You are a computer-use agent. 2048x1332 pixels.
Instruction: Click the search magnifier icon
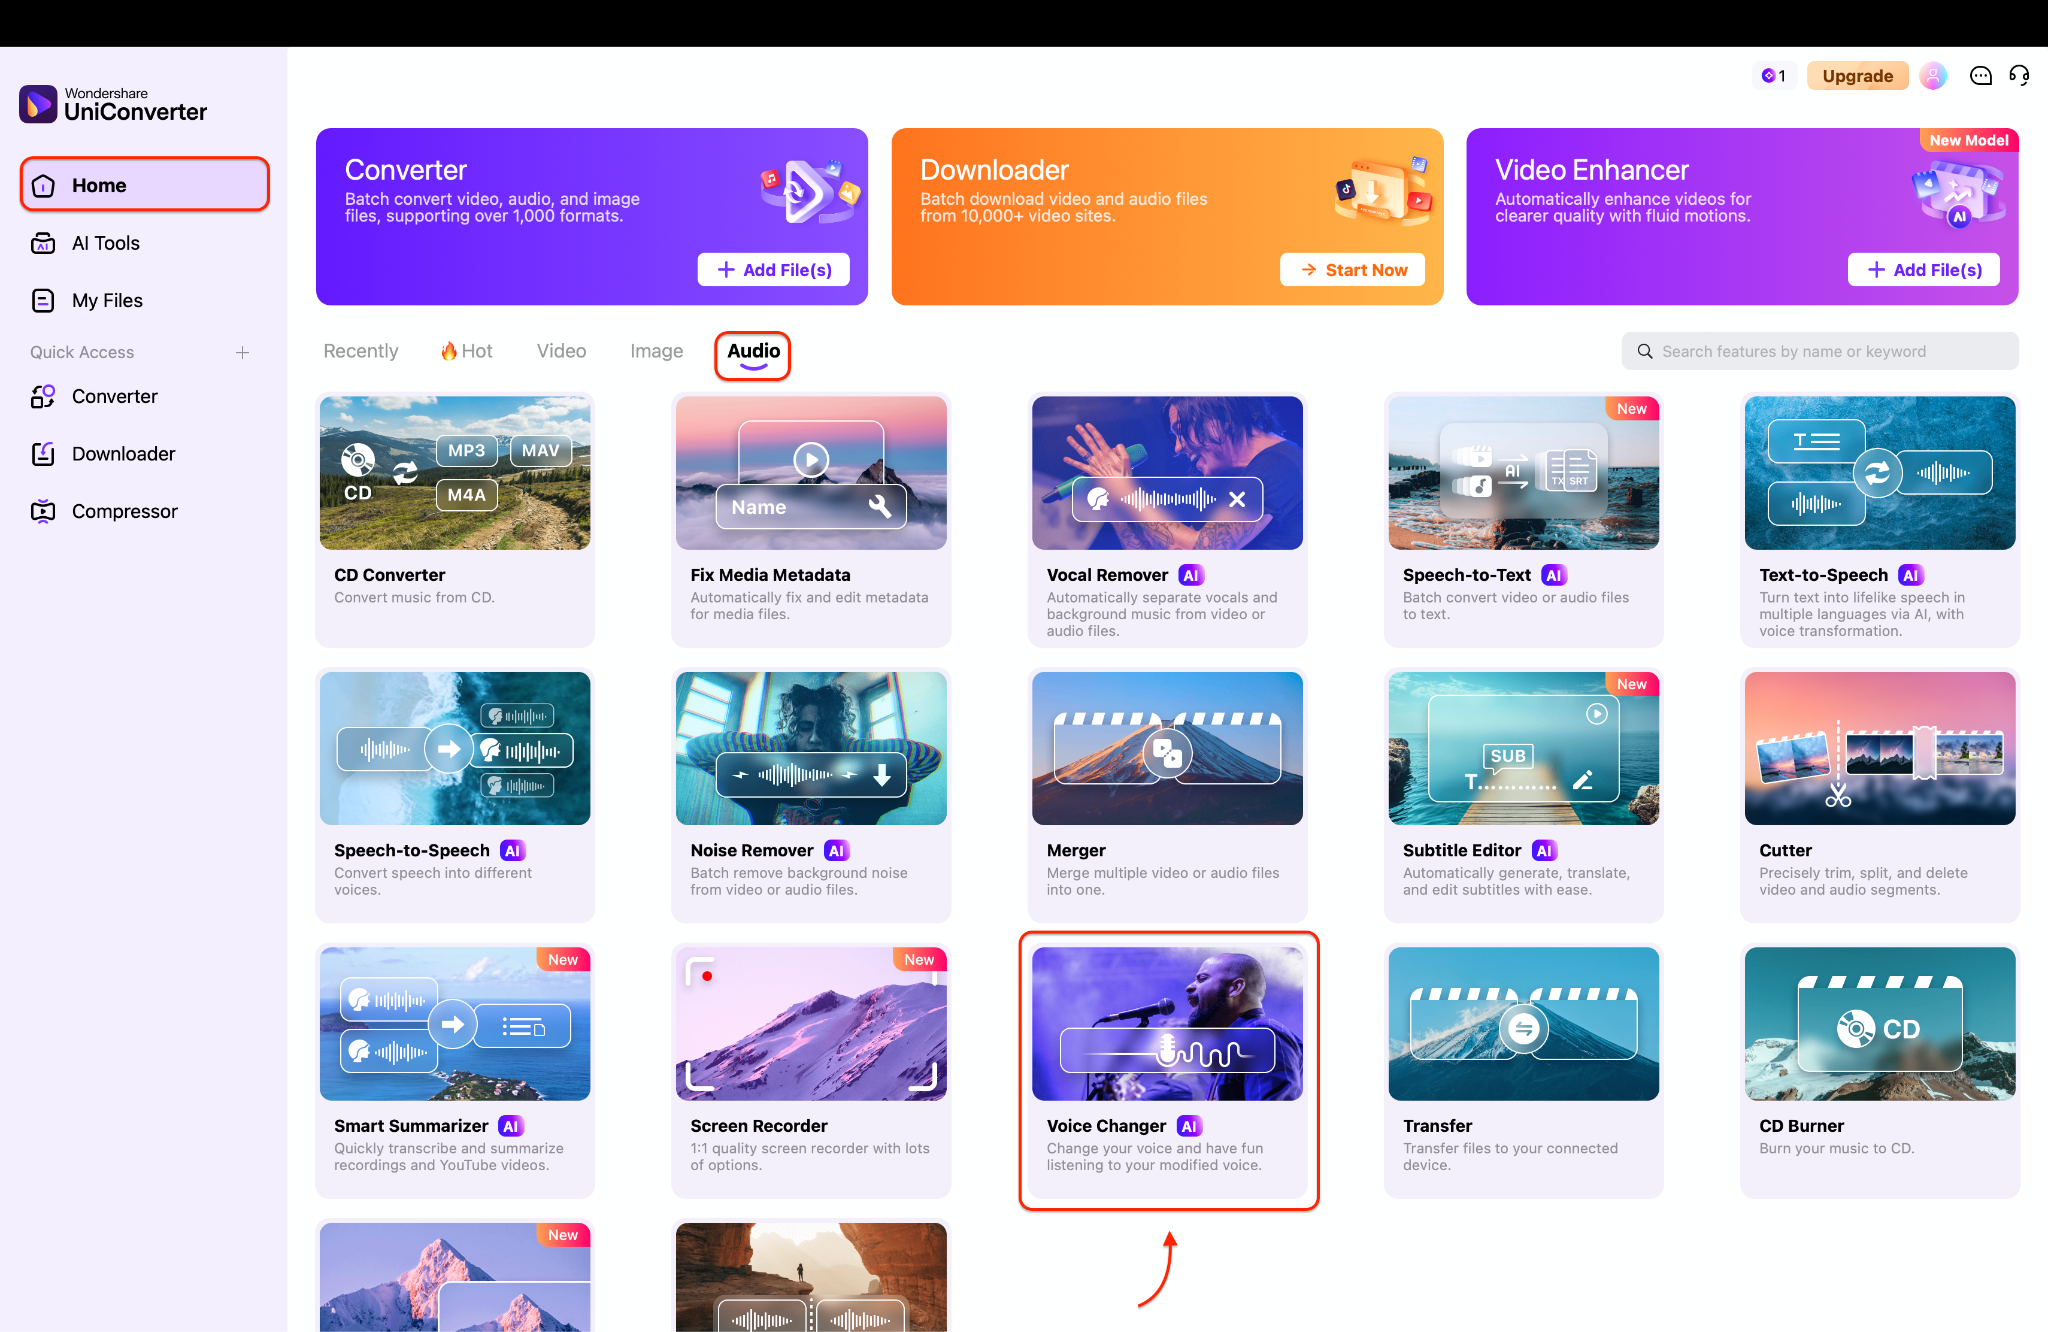coord(1645,351)
